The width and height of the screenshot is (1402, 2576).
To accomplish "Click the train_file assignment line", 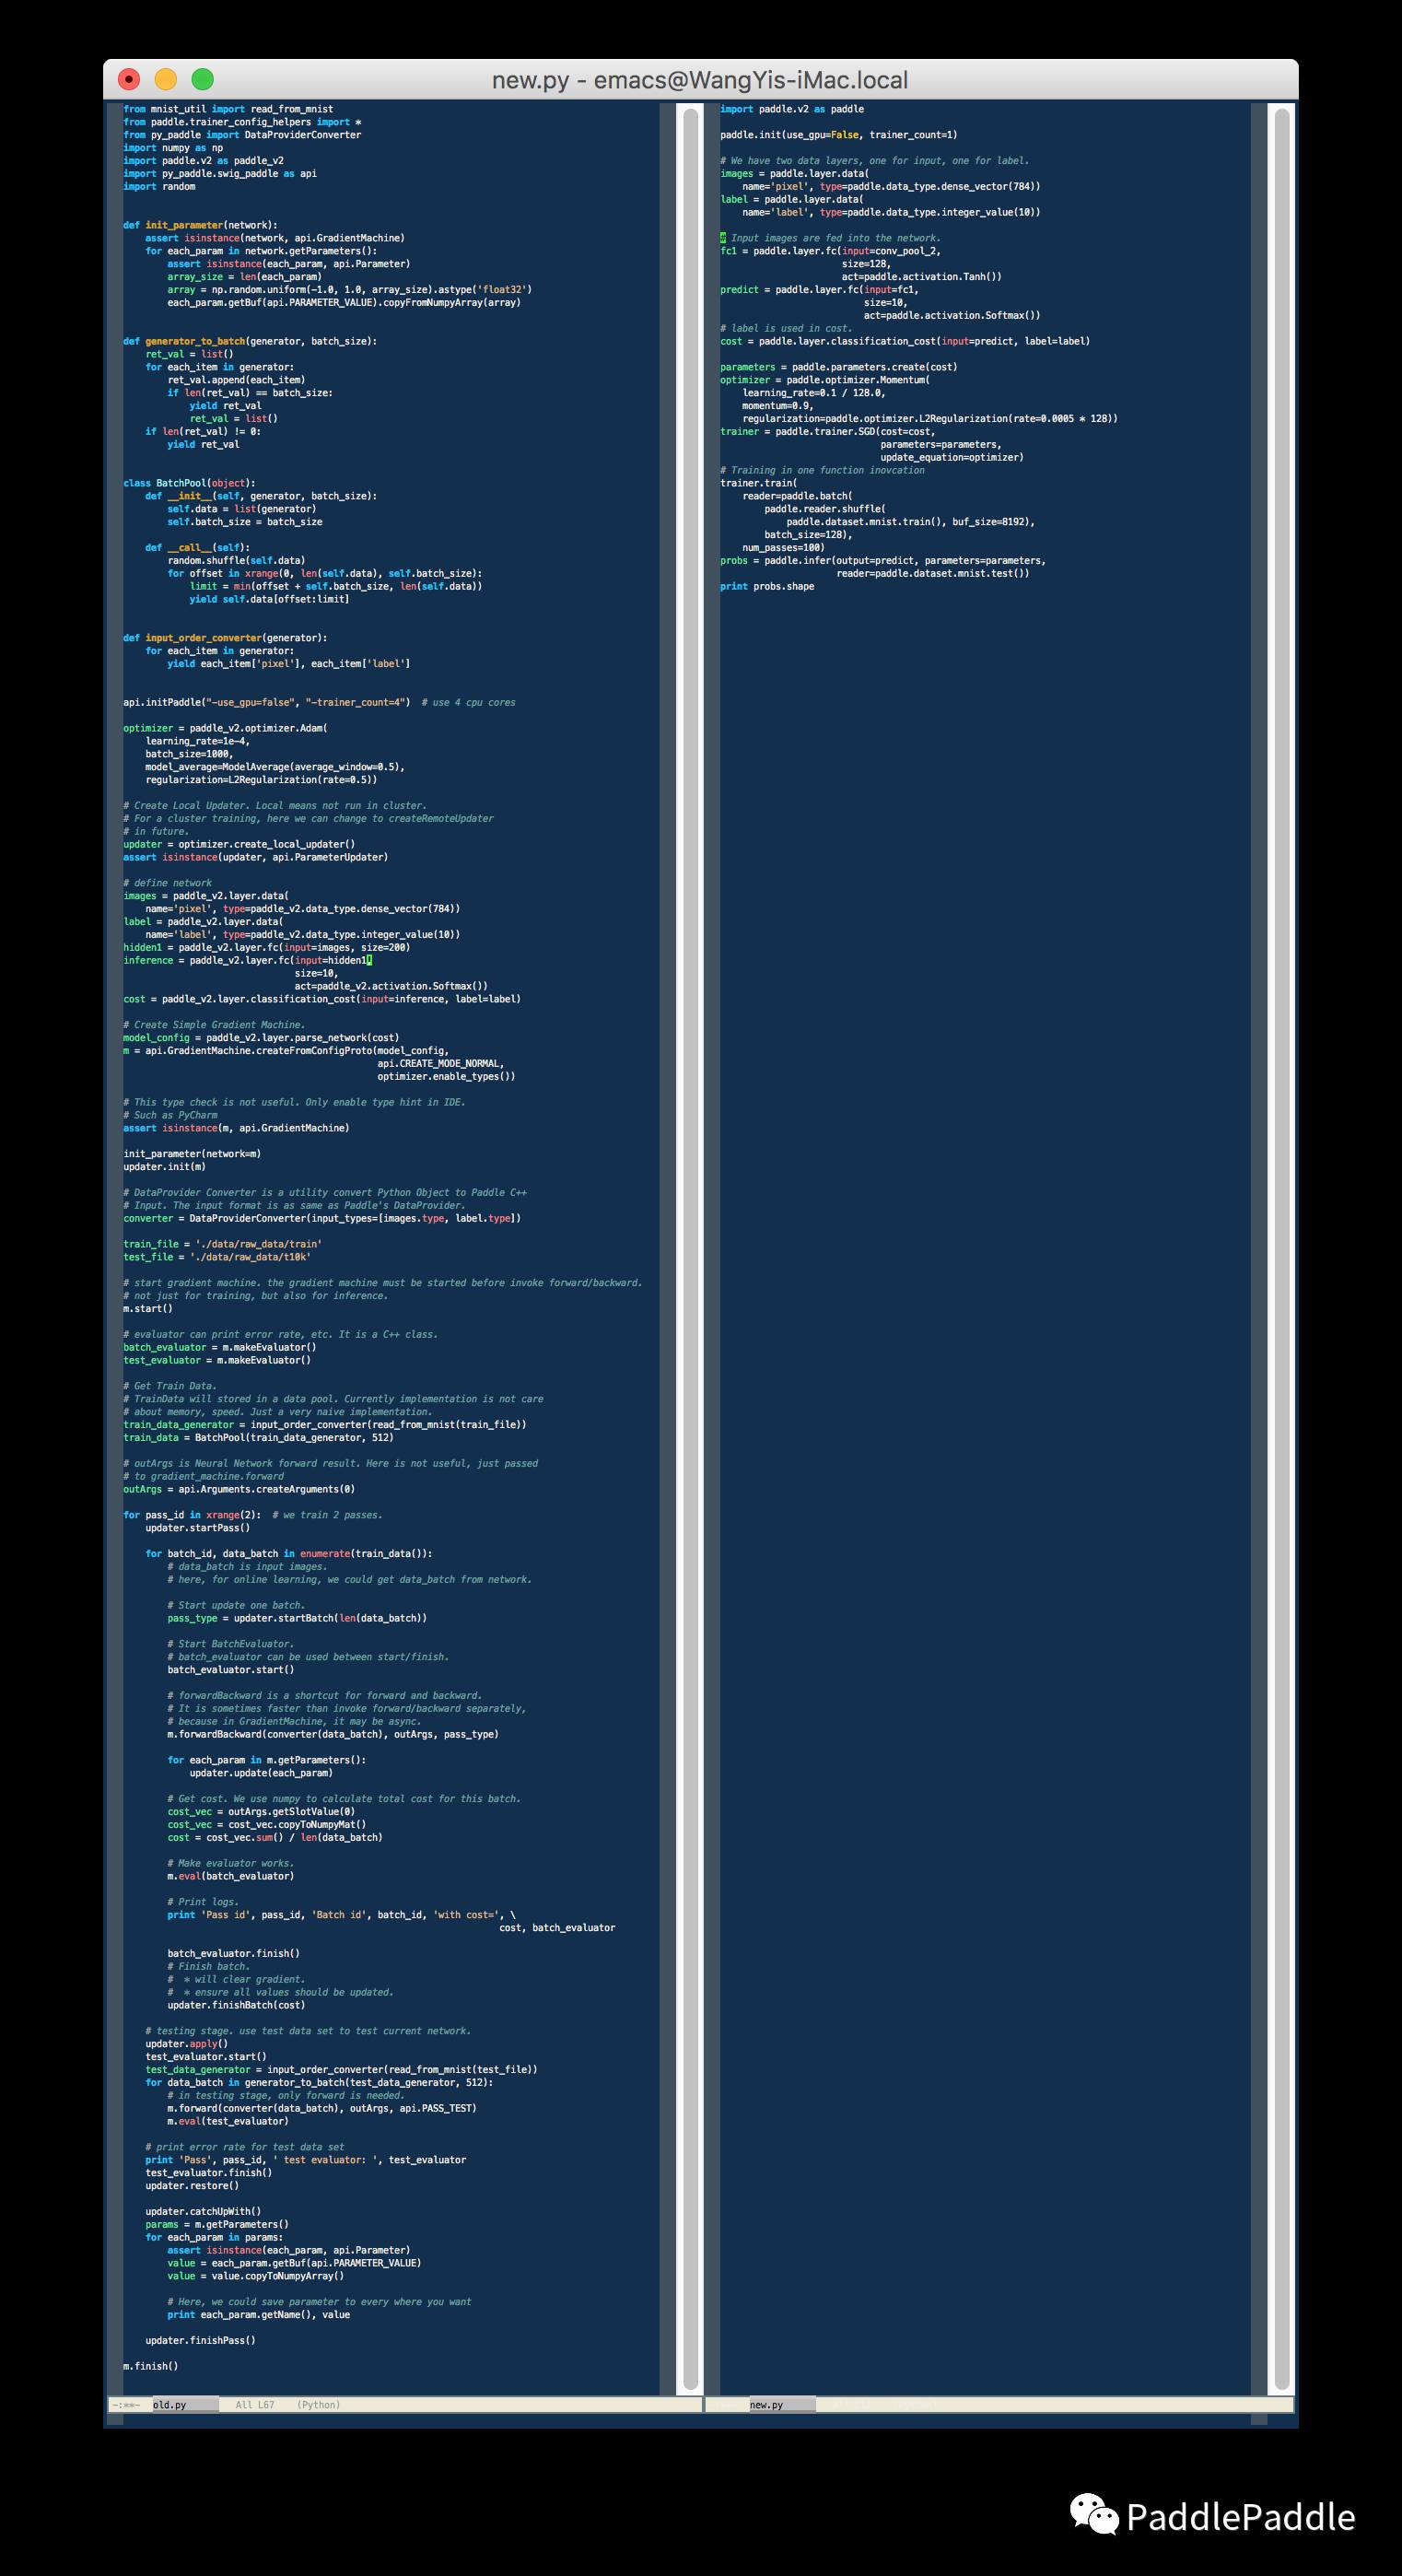I will (x=222, y=1244).
